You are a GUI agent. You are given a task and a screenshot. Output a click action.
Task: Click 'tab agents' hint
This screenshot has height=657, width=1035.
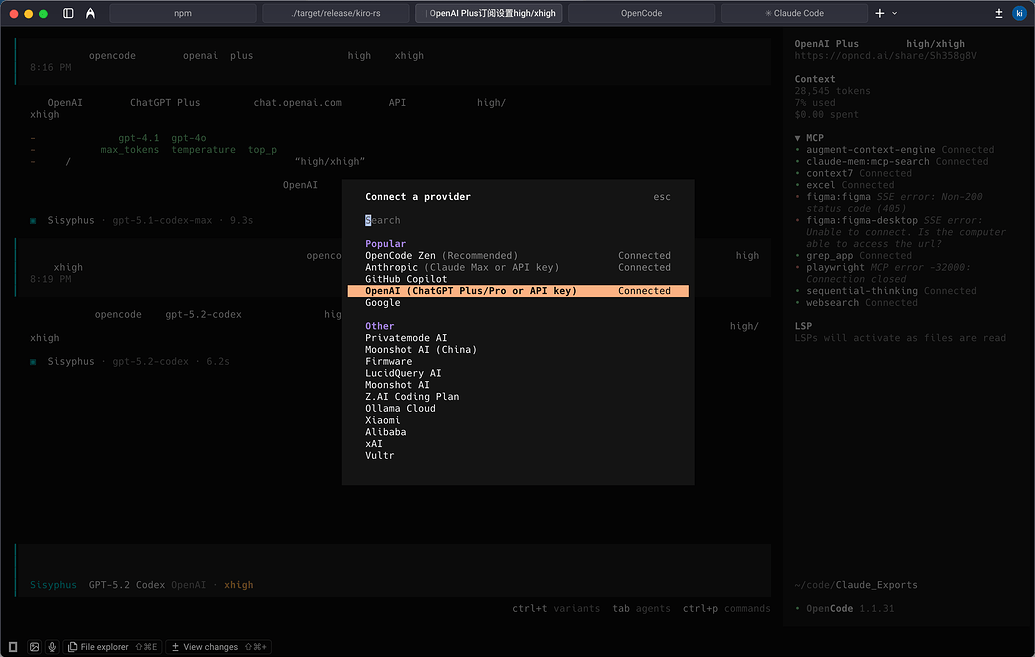click(x=641, y=609)
